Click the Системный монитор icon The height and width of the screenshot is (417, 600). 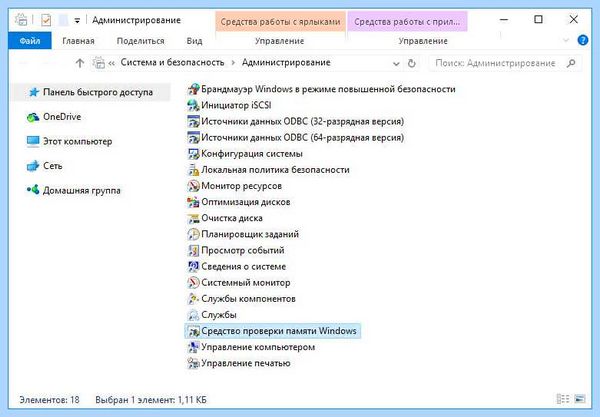click(193, 282)
